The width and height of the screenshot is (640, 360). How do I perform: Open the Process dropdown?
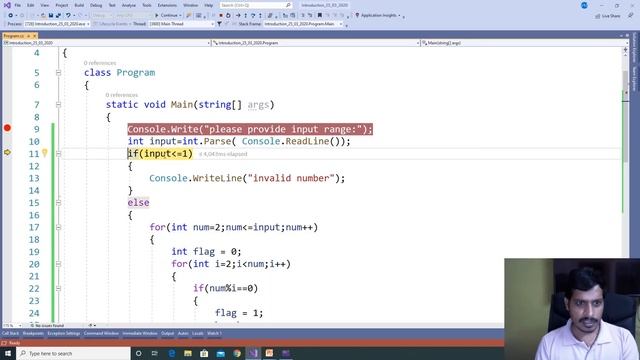[57, 24]
